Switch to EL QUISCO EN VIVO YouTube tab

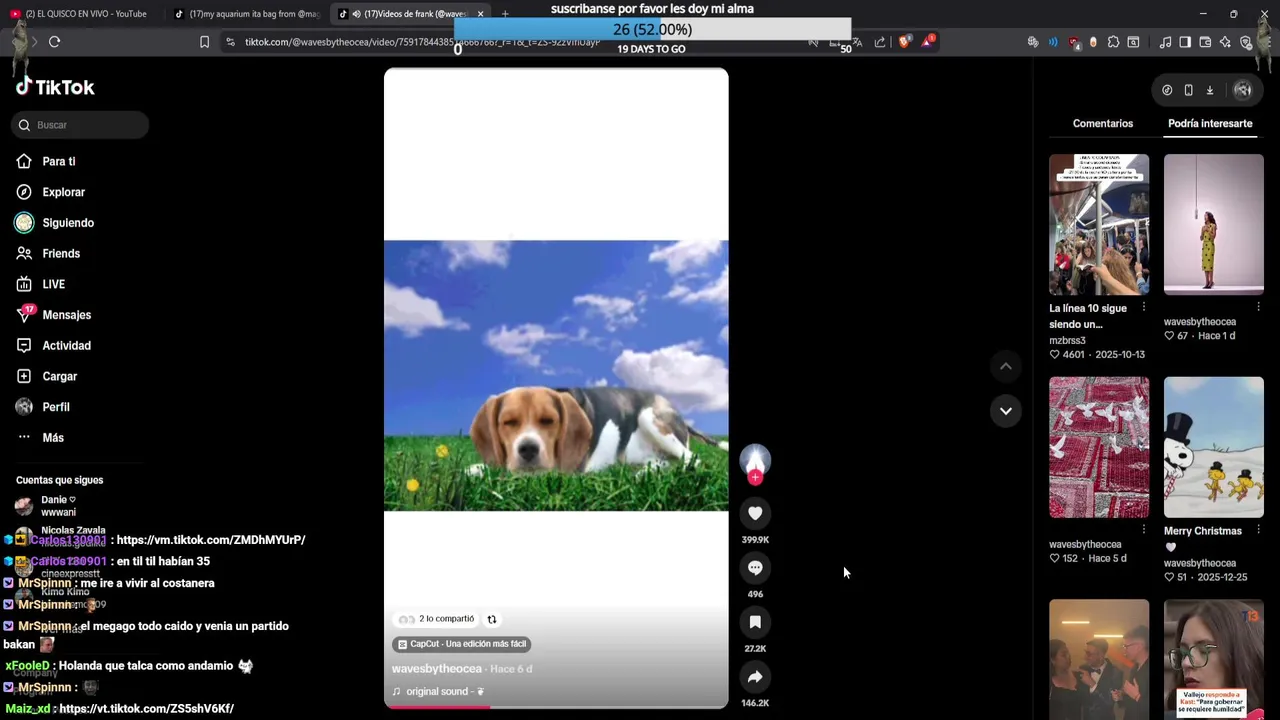coord(80,14)
